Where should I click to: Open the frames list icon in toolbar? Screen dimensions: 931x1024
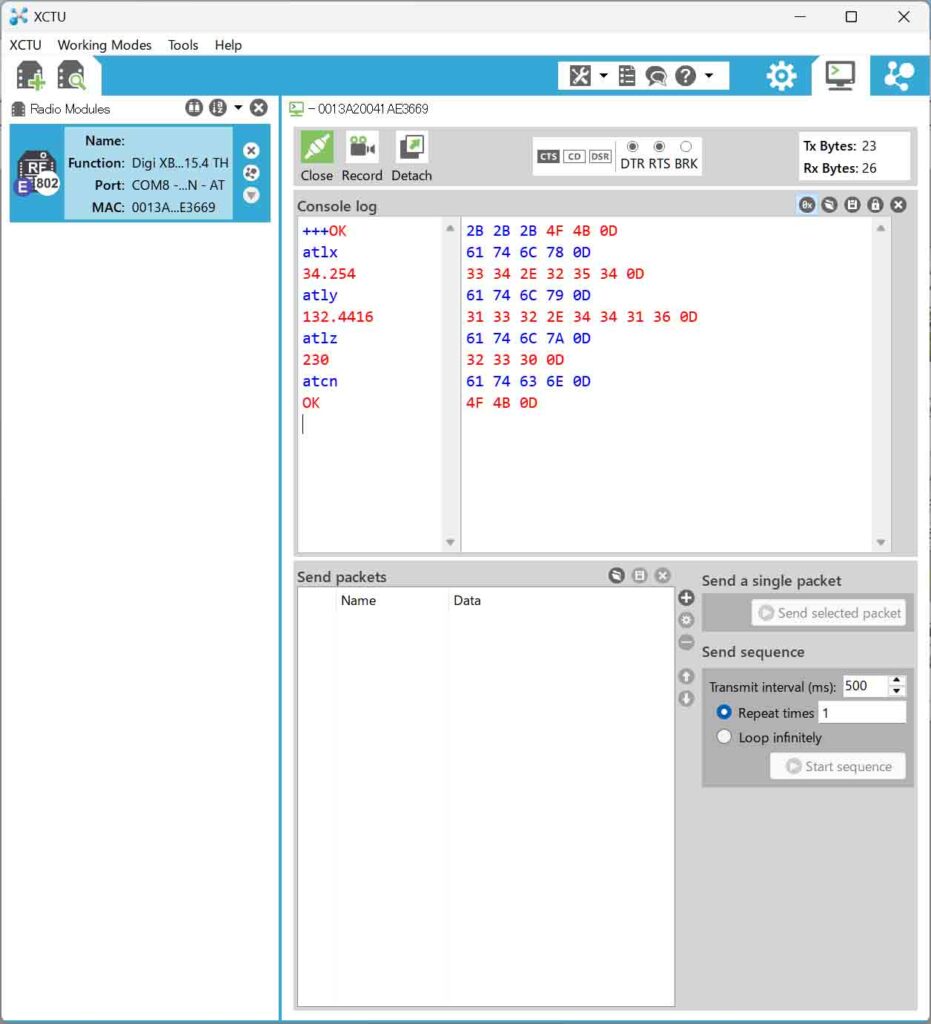[627, 76]
